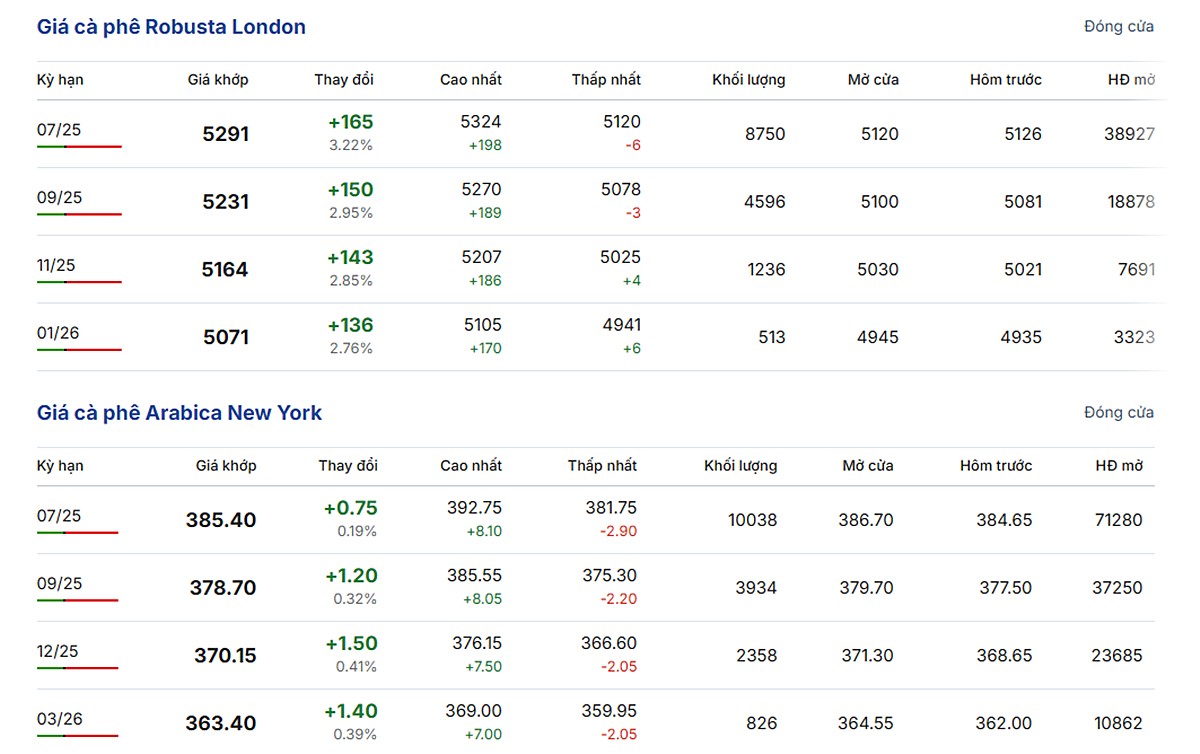Click the open interest value 23685
Image resolution: width=1200 pixels, height=754 pixels.
click(x=1117, y=657)
